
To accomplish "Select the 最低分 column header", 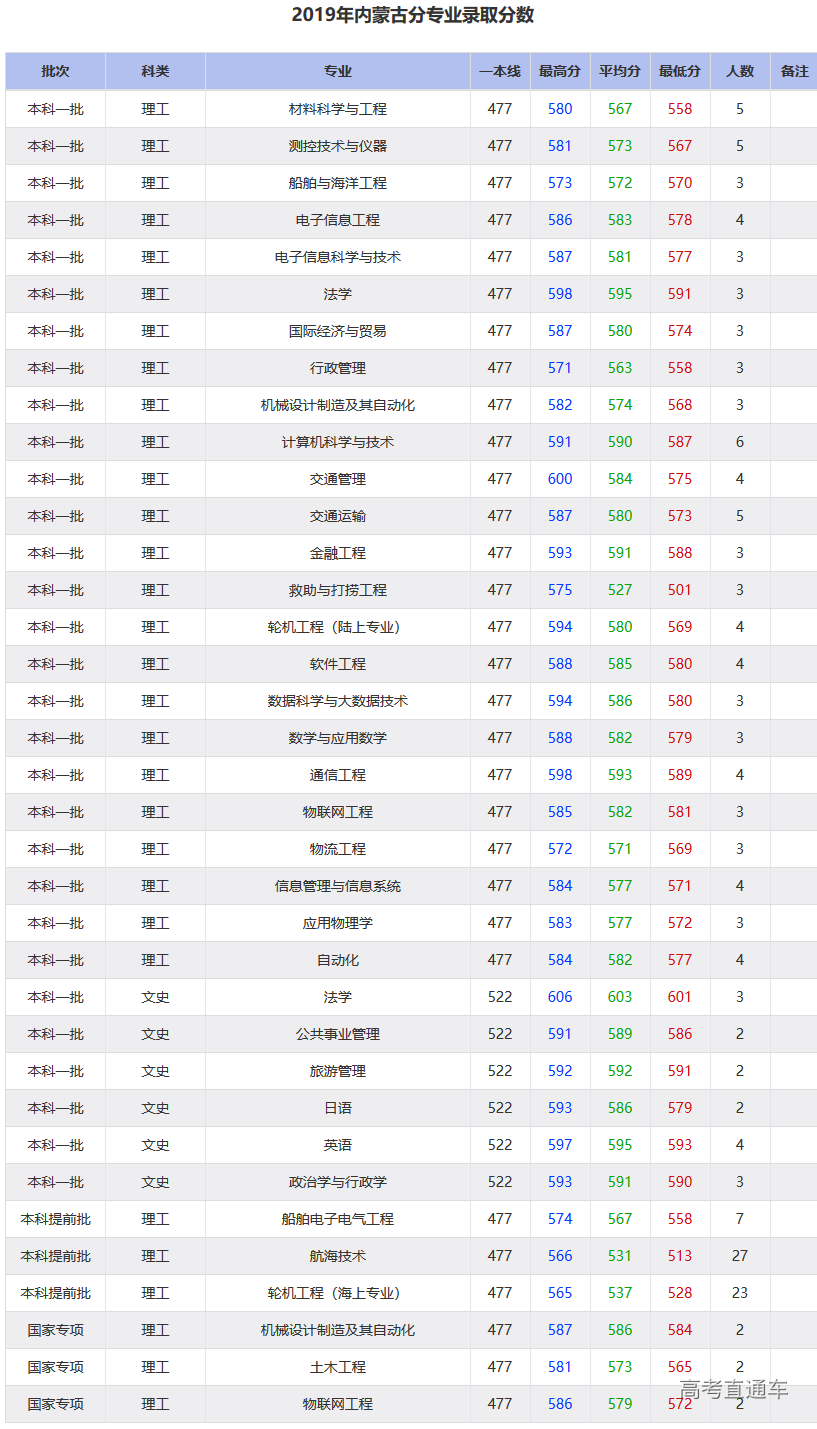I will [x=680, y=72].
